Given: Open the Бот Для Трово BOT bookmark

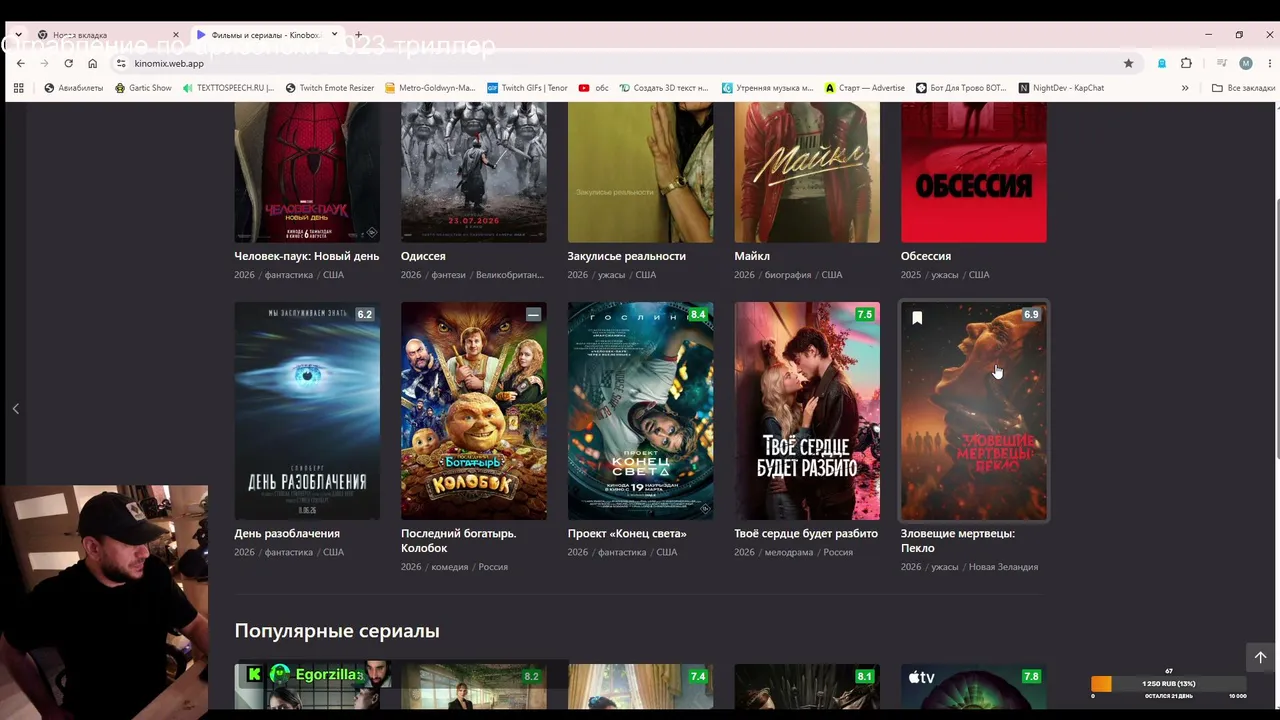Looking at the screenshot, I should (x=961, y=88).
